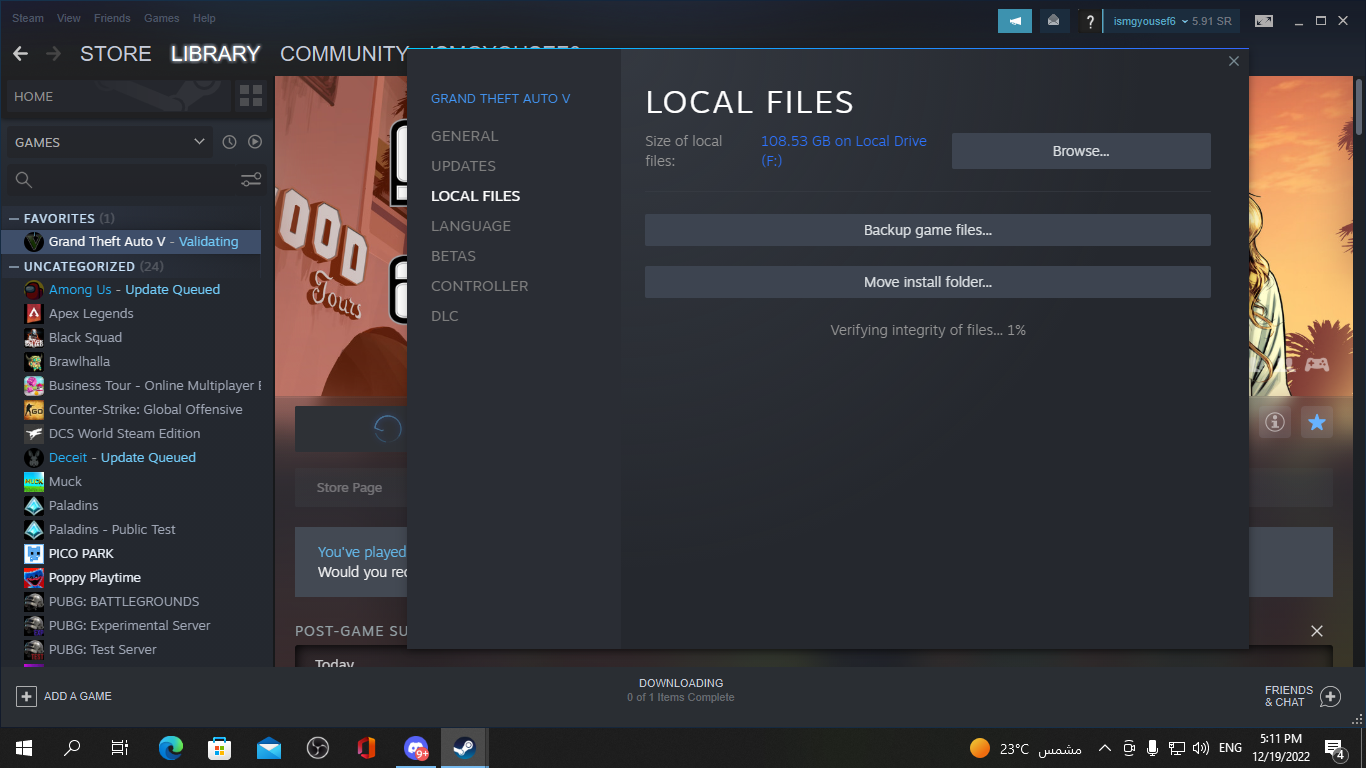Show hidden system tray icons
Viewport: 1366px width, 768px height.
click(1105, 748)
